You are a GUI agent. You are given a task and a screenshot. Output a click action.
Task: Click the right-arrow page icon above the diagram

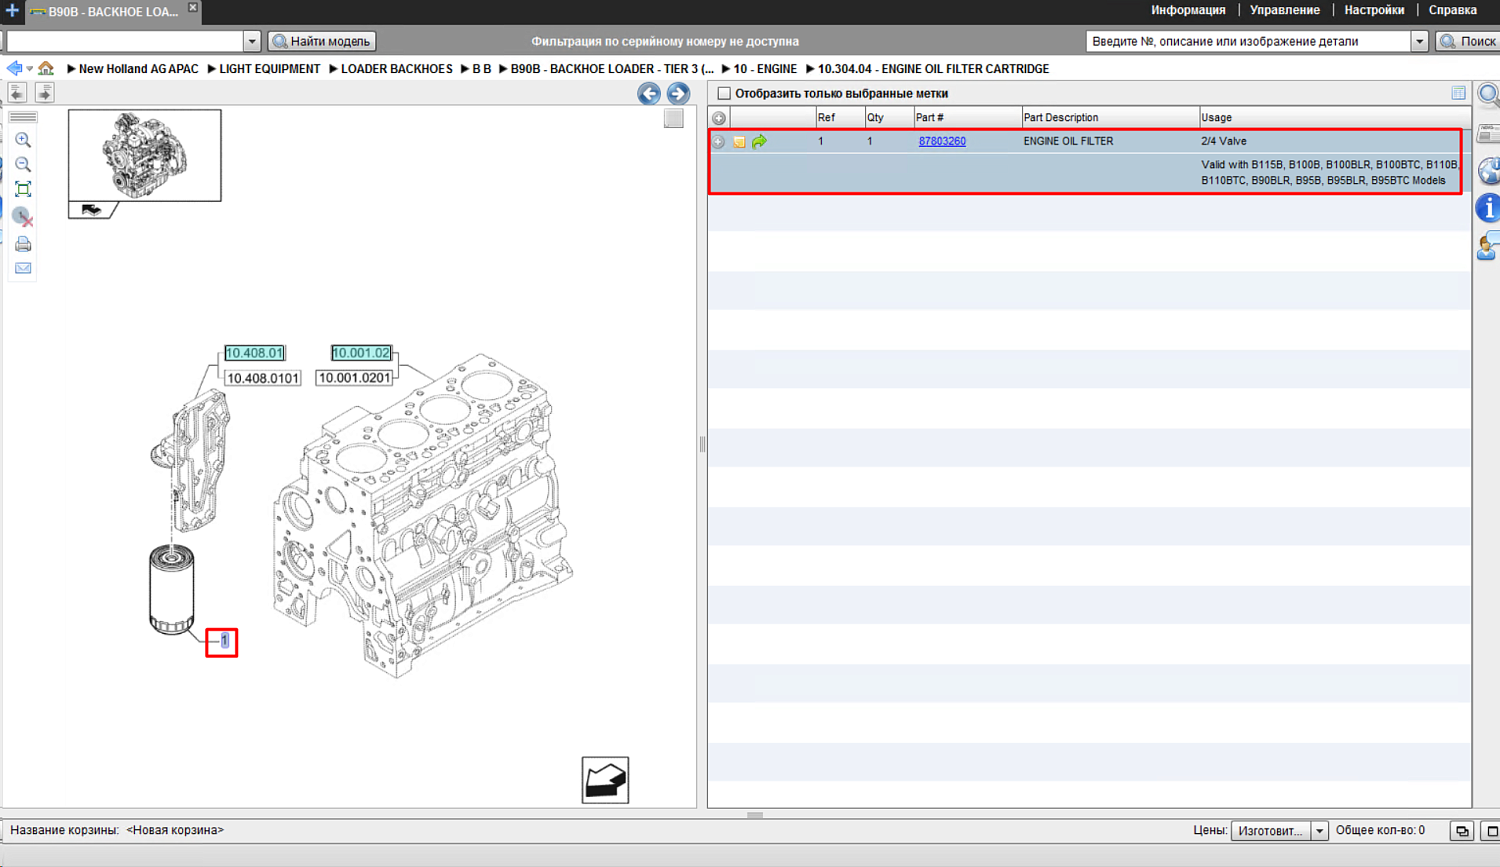(x=44, y=92)
